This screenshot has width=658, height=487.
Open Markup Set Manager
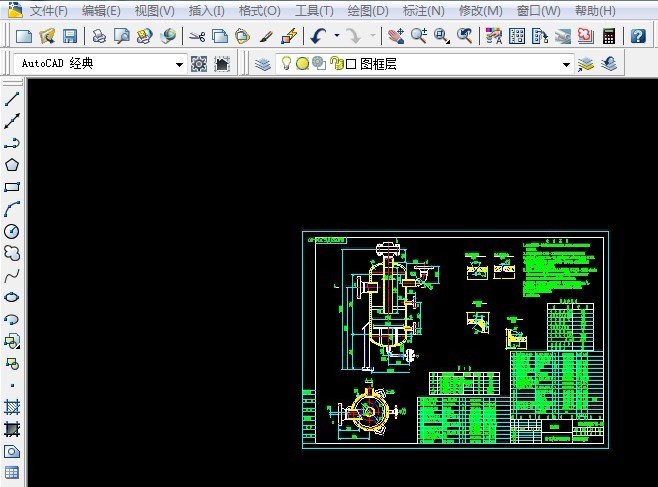tap(585, 36)
